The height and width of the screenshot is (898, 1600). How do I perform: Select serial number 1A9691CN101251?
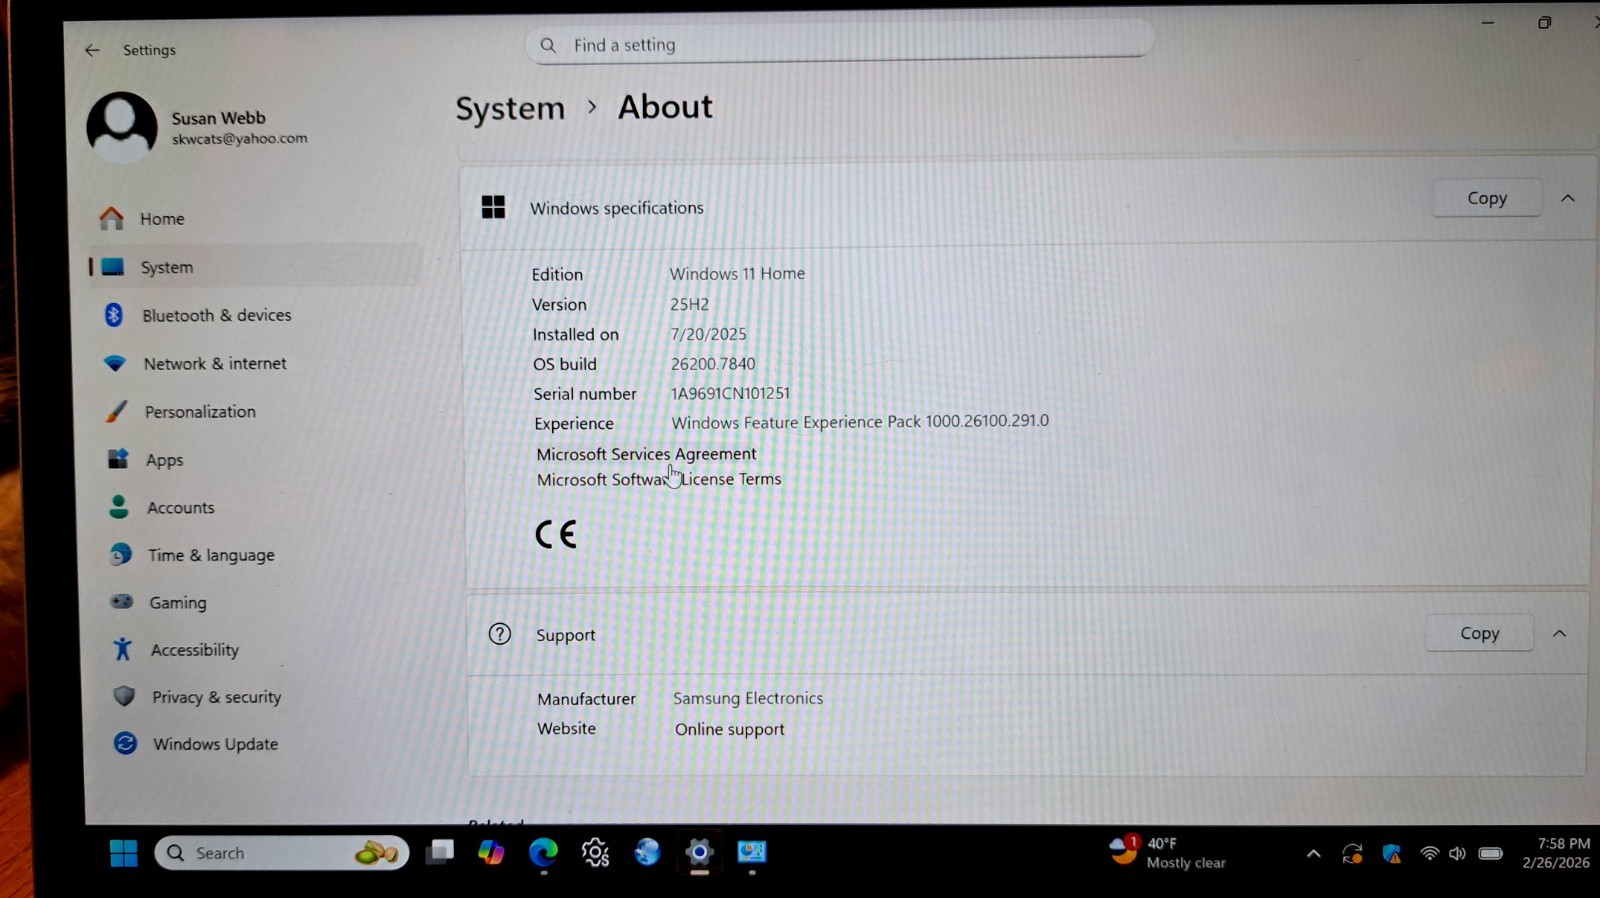730,393
